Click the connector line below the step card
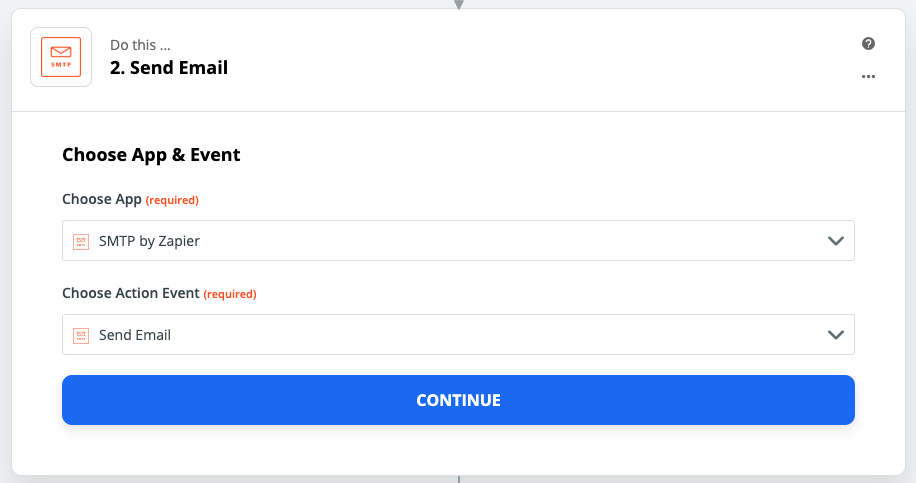This screenshot has width=916, height=483. tap(459, 479)
